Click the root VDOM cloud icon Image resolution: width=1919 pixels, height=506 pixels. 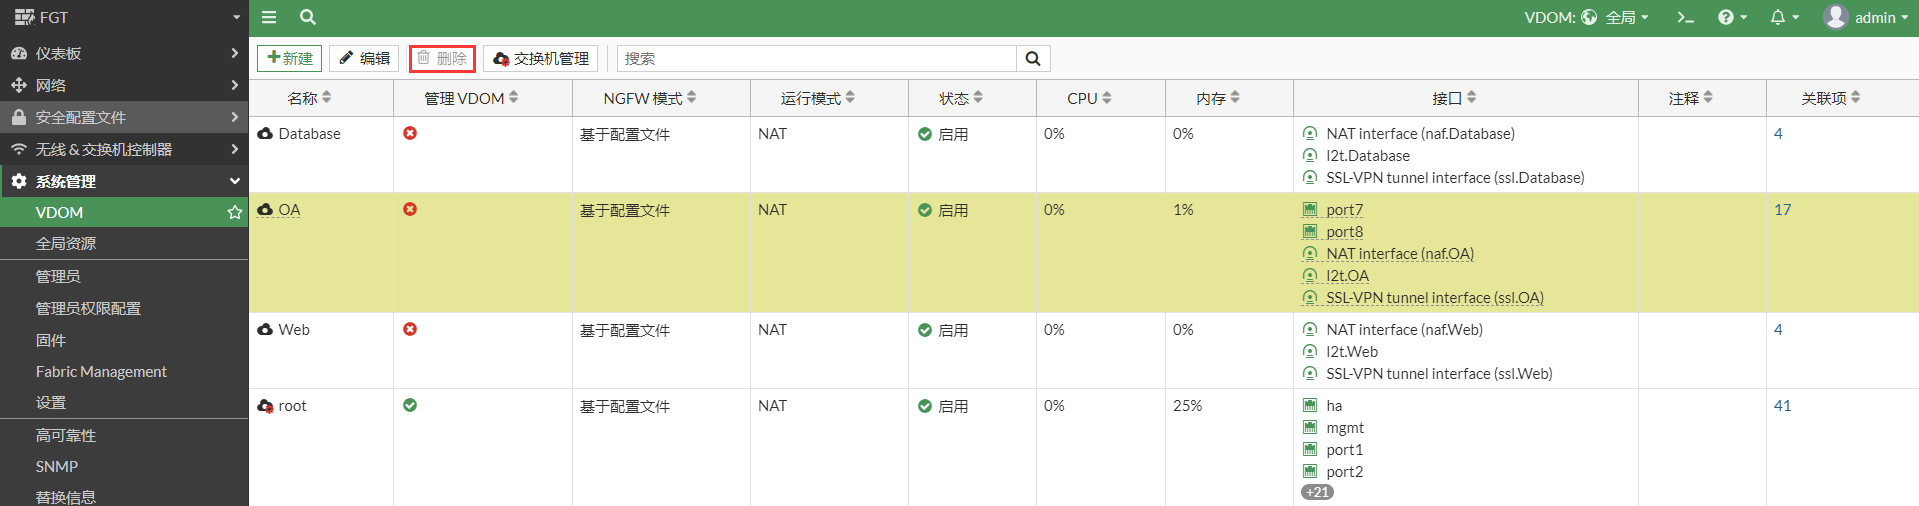[265, 406]
